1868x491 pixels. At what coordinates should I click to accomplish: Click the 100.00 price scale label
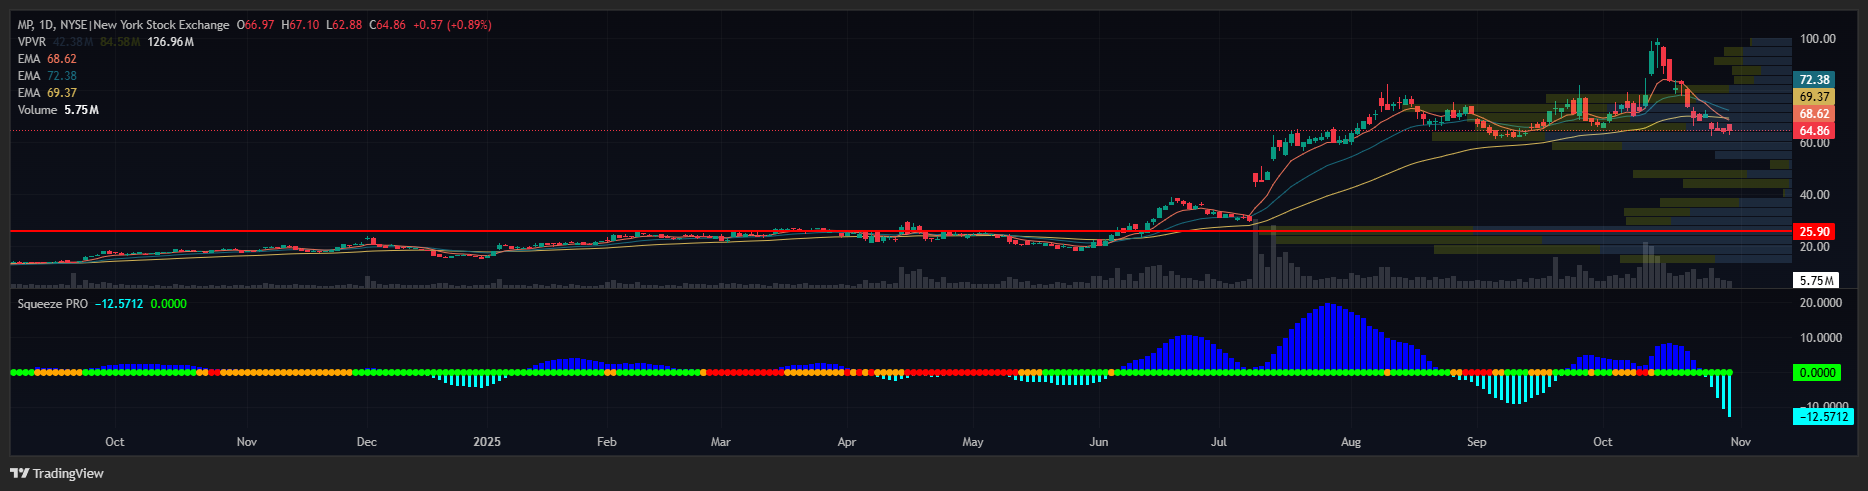tap(1817, 39)
